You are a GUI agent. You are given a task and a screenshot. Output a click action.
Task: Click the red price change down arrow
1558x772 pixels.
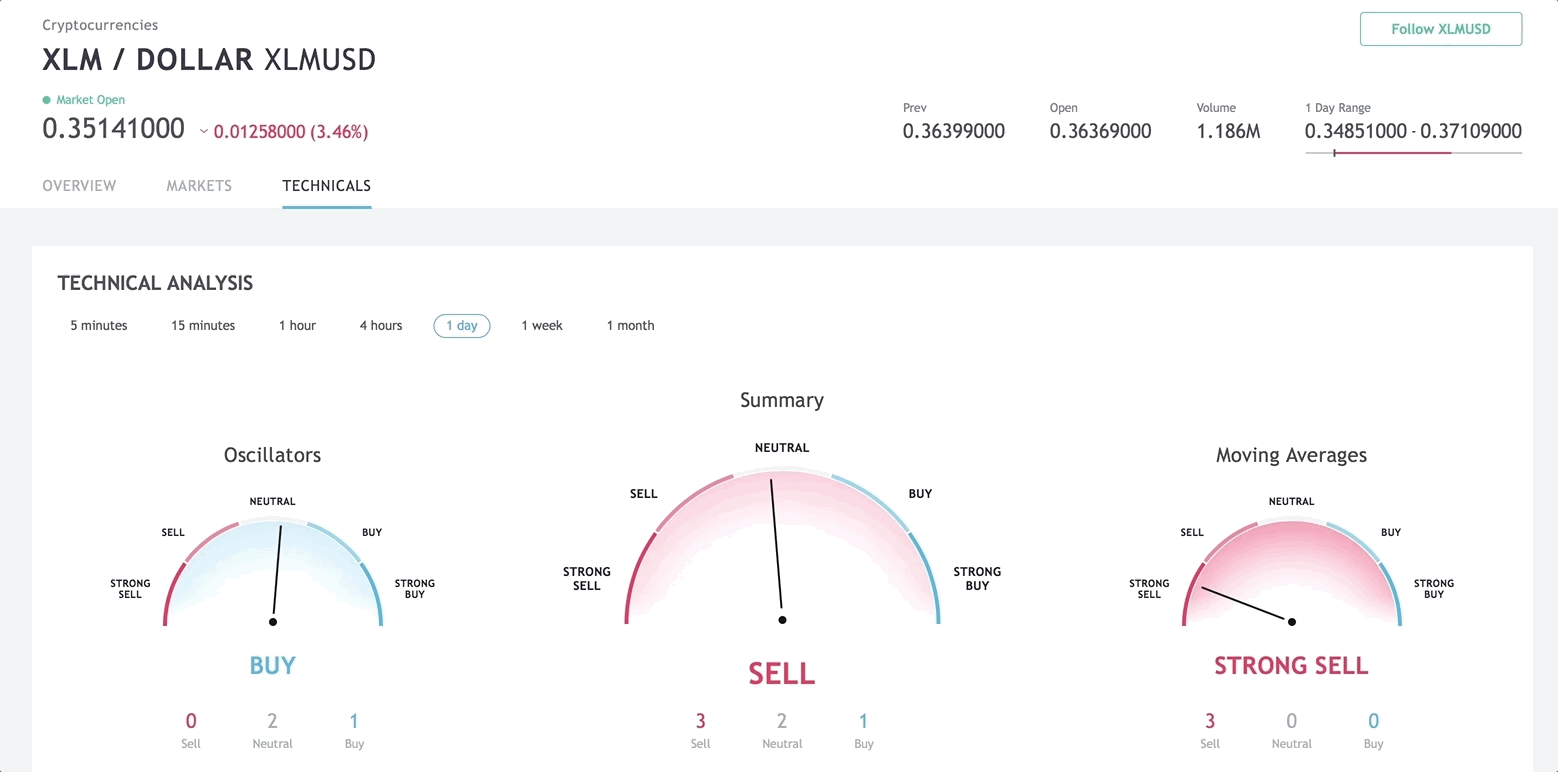204,132
